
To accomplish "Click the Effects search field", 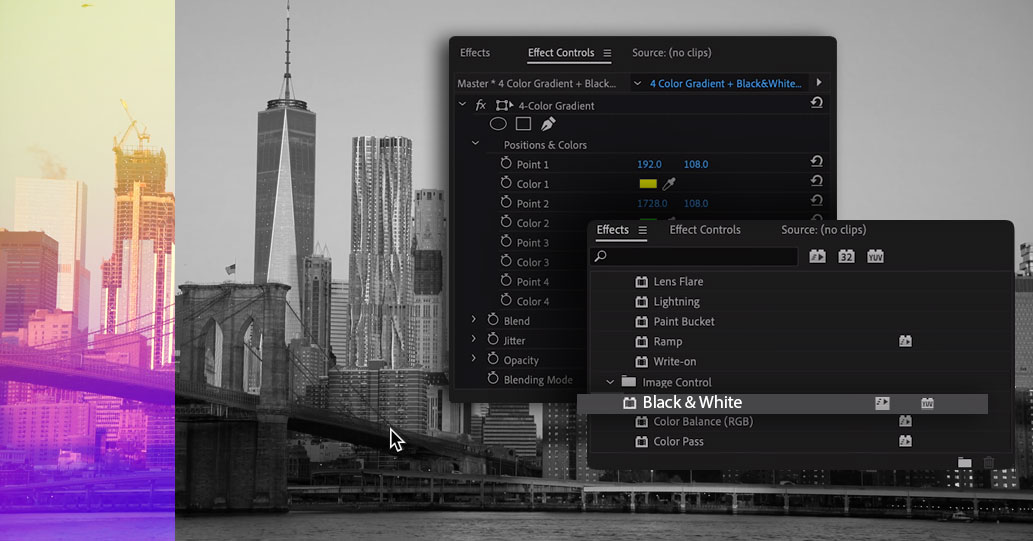I will (x=700, y=257).
